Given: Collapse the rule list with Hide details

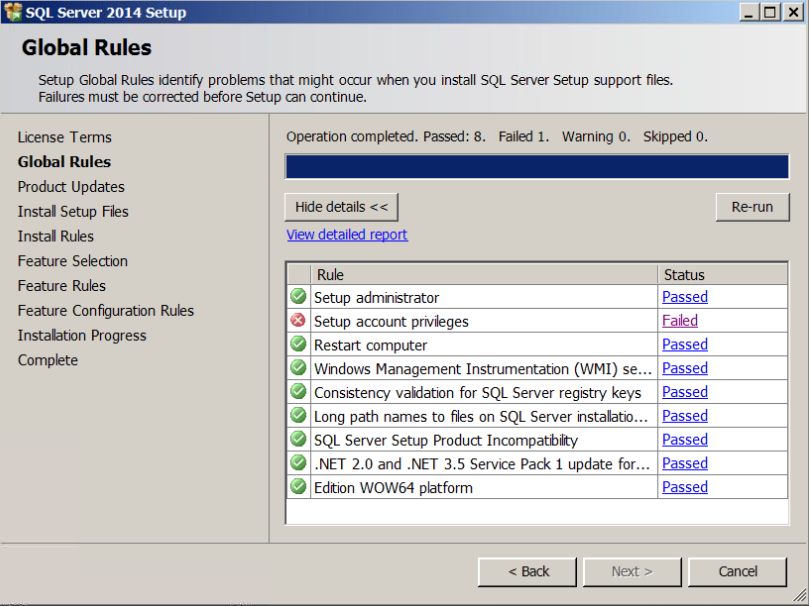Looking at the screenshot, I should point(341,207).
